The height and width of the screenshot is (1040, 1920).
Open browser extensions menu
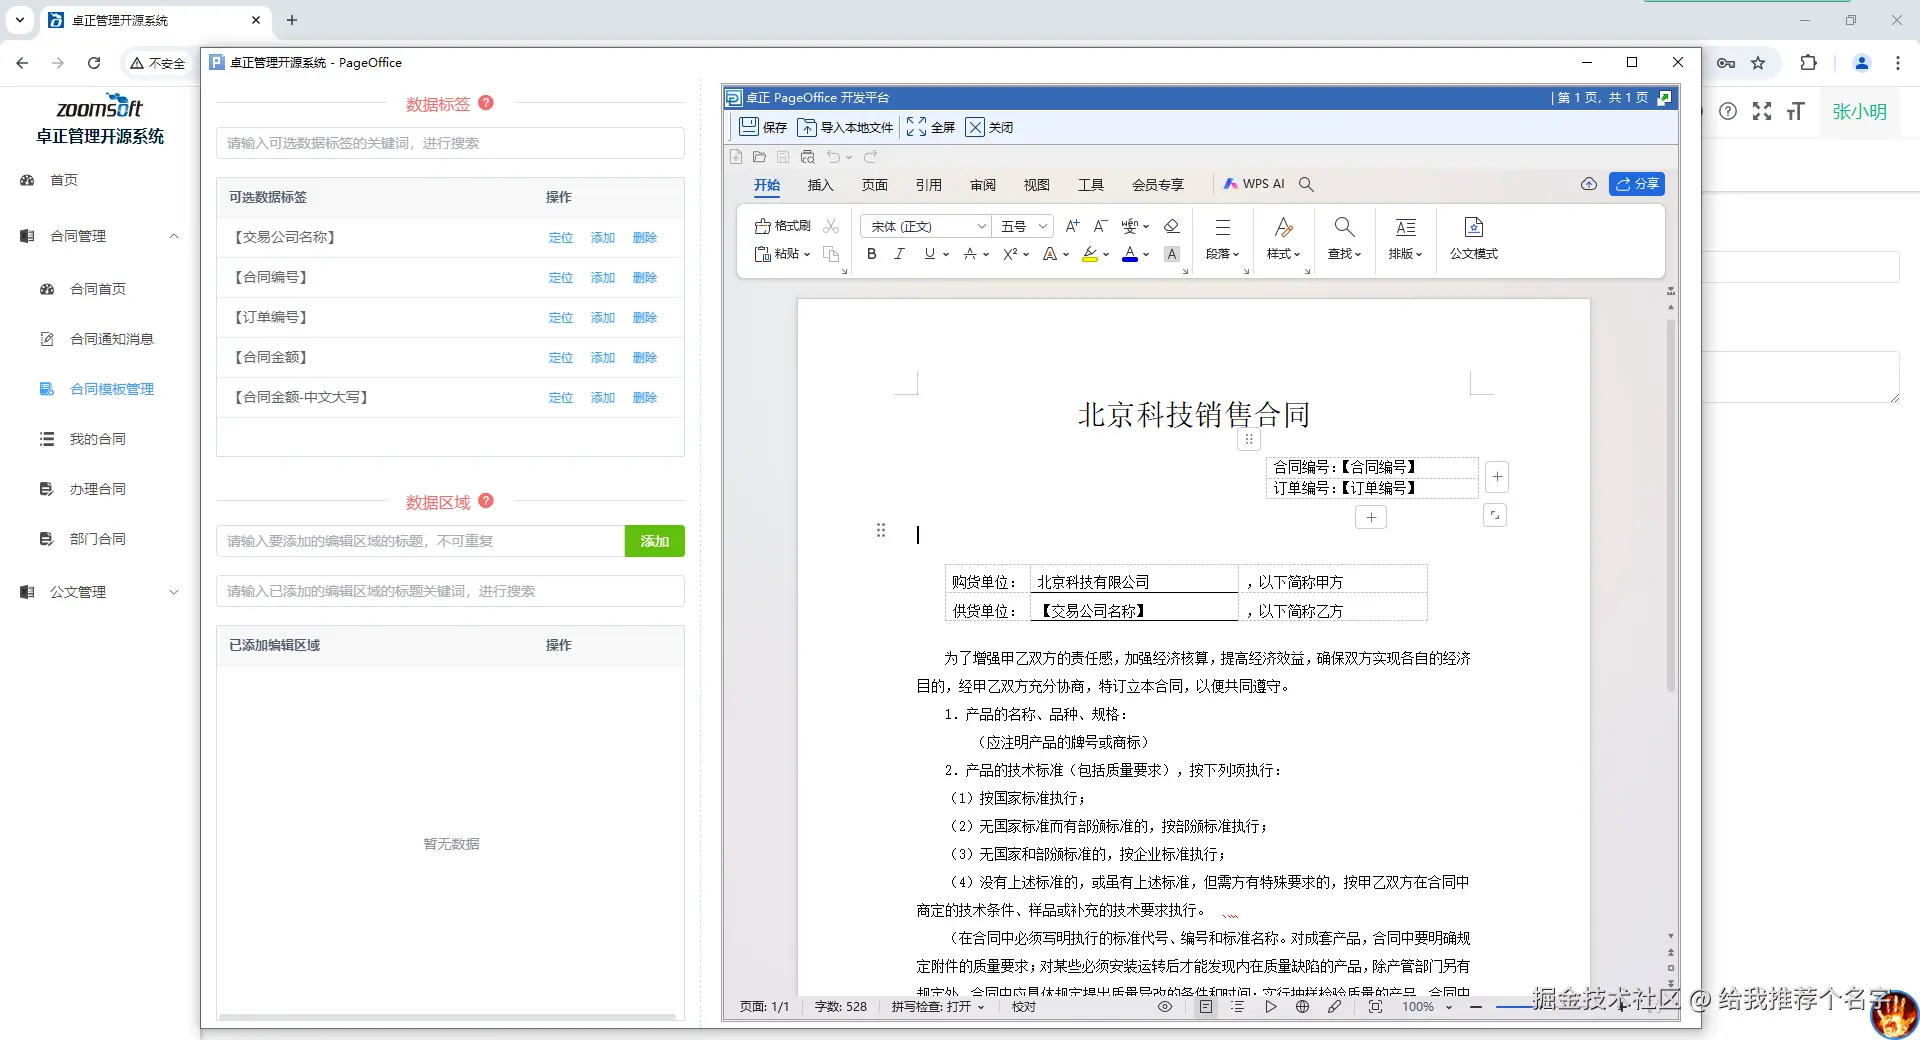point(1808,62)
